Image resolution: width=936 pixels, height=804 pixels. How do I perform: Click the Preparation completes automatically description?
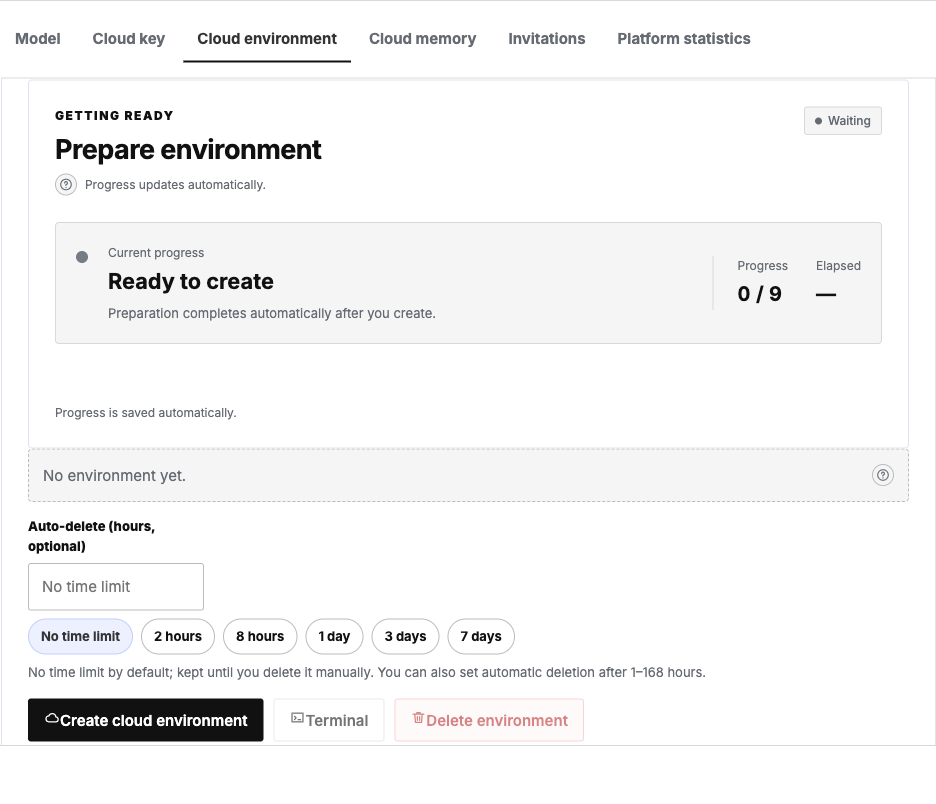coord(272,313)
